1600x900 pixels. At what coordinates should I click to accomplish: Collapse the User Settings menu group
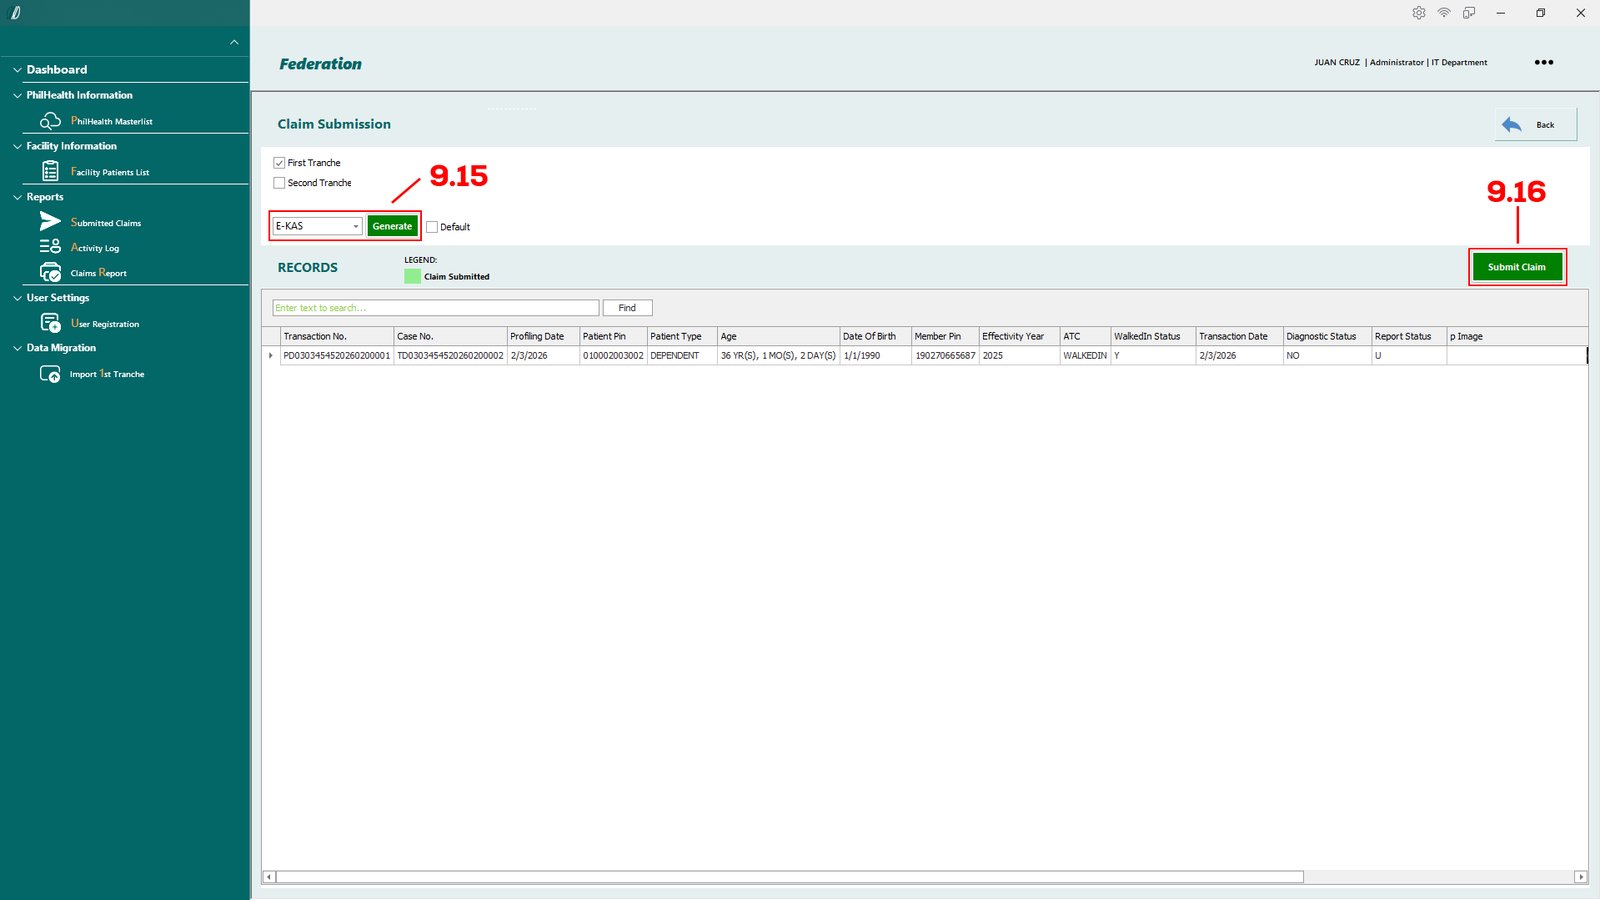[17, 298]
